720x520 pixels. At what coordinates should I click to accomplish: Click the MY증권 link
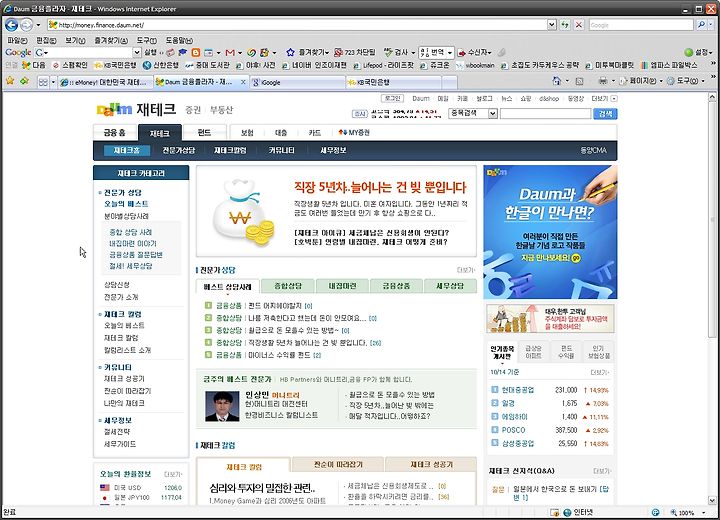point(354,132)
